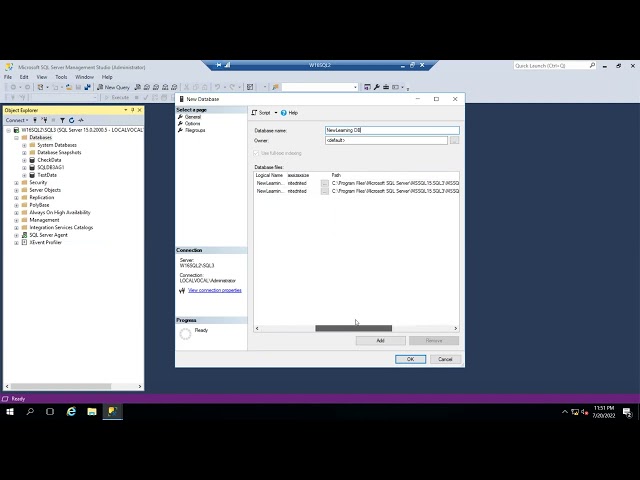Click the Add button under Database files
This screenshot has width=640, height=480.
[x=380, y=340]
